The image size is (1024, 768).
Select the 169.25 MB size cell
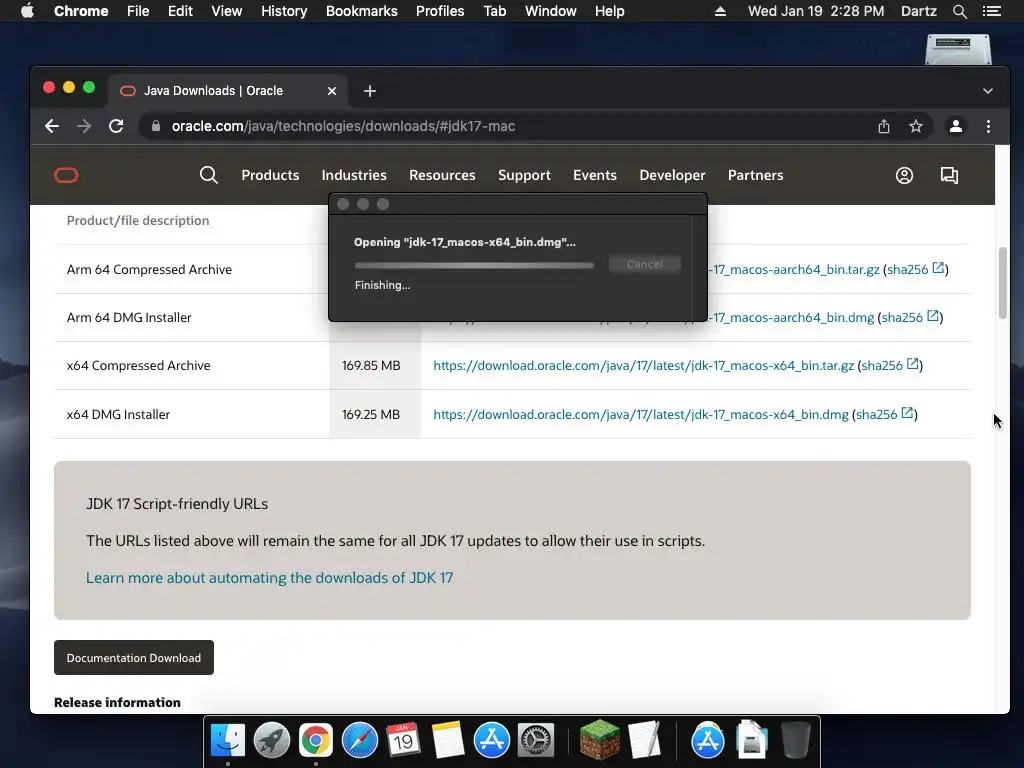pos(375,414)
